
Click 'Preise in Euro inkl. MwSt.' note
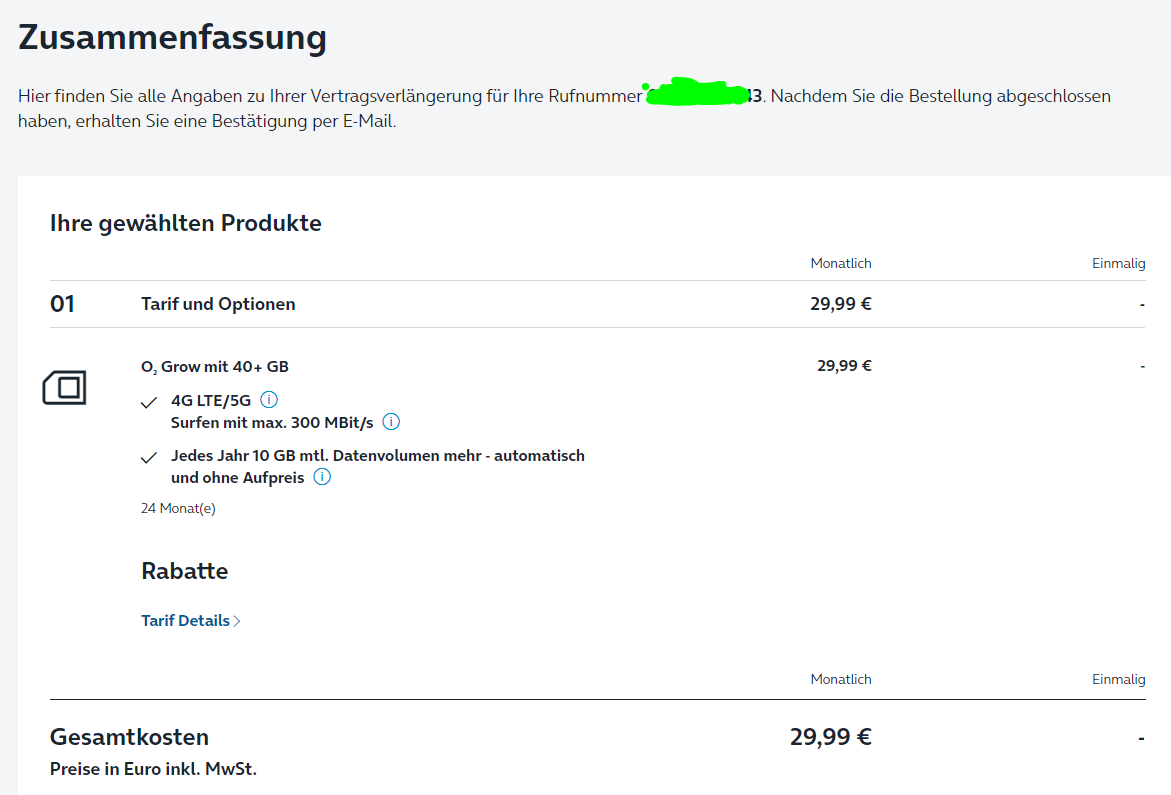point(153,769)
